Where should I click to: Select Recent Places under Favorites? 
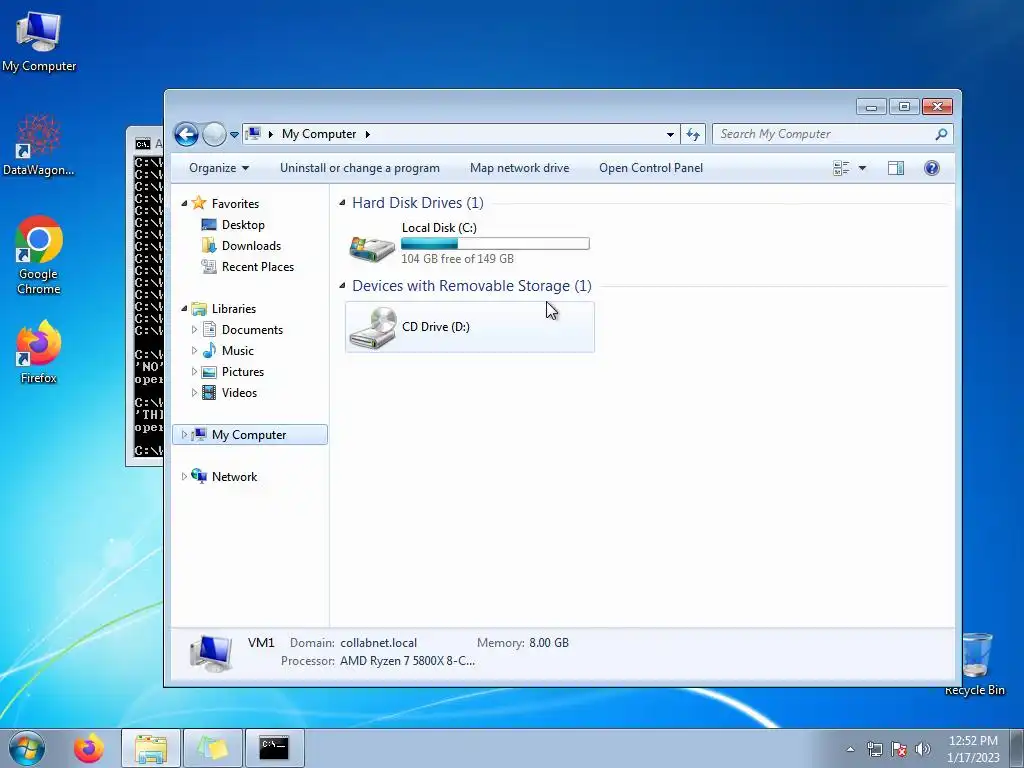click(258, 266)
